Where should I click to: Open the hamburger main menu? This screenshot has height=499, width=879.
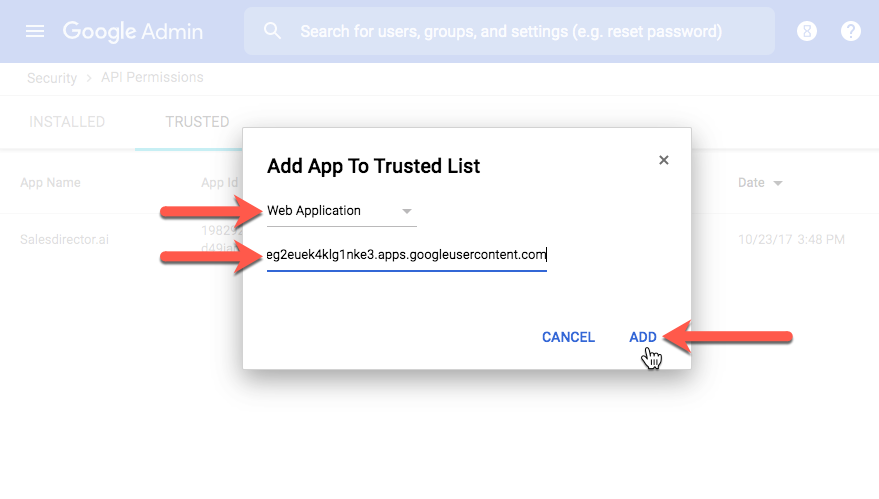[35, 31]
